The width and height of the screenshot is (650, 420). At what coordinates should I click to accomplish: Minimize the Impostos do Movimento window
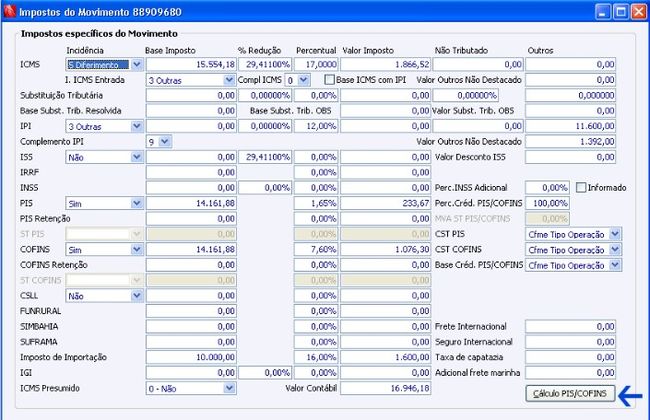[x=604, y=12]
